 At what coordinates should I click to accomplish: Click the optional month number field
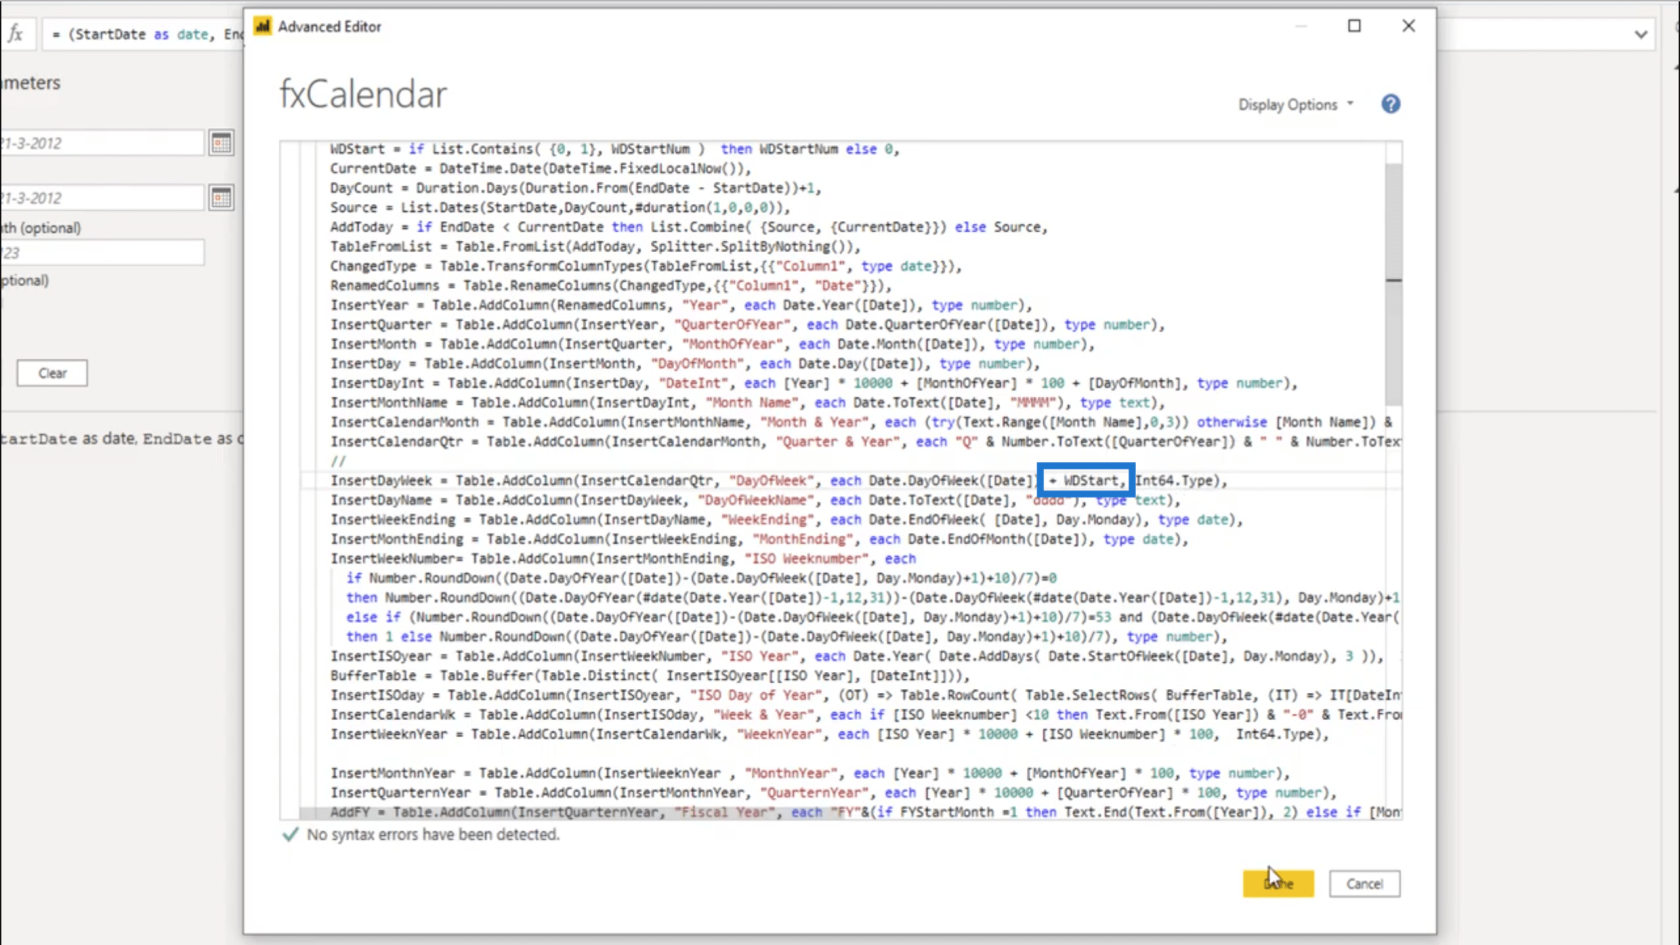(x=101, y=253)
